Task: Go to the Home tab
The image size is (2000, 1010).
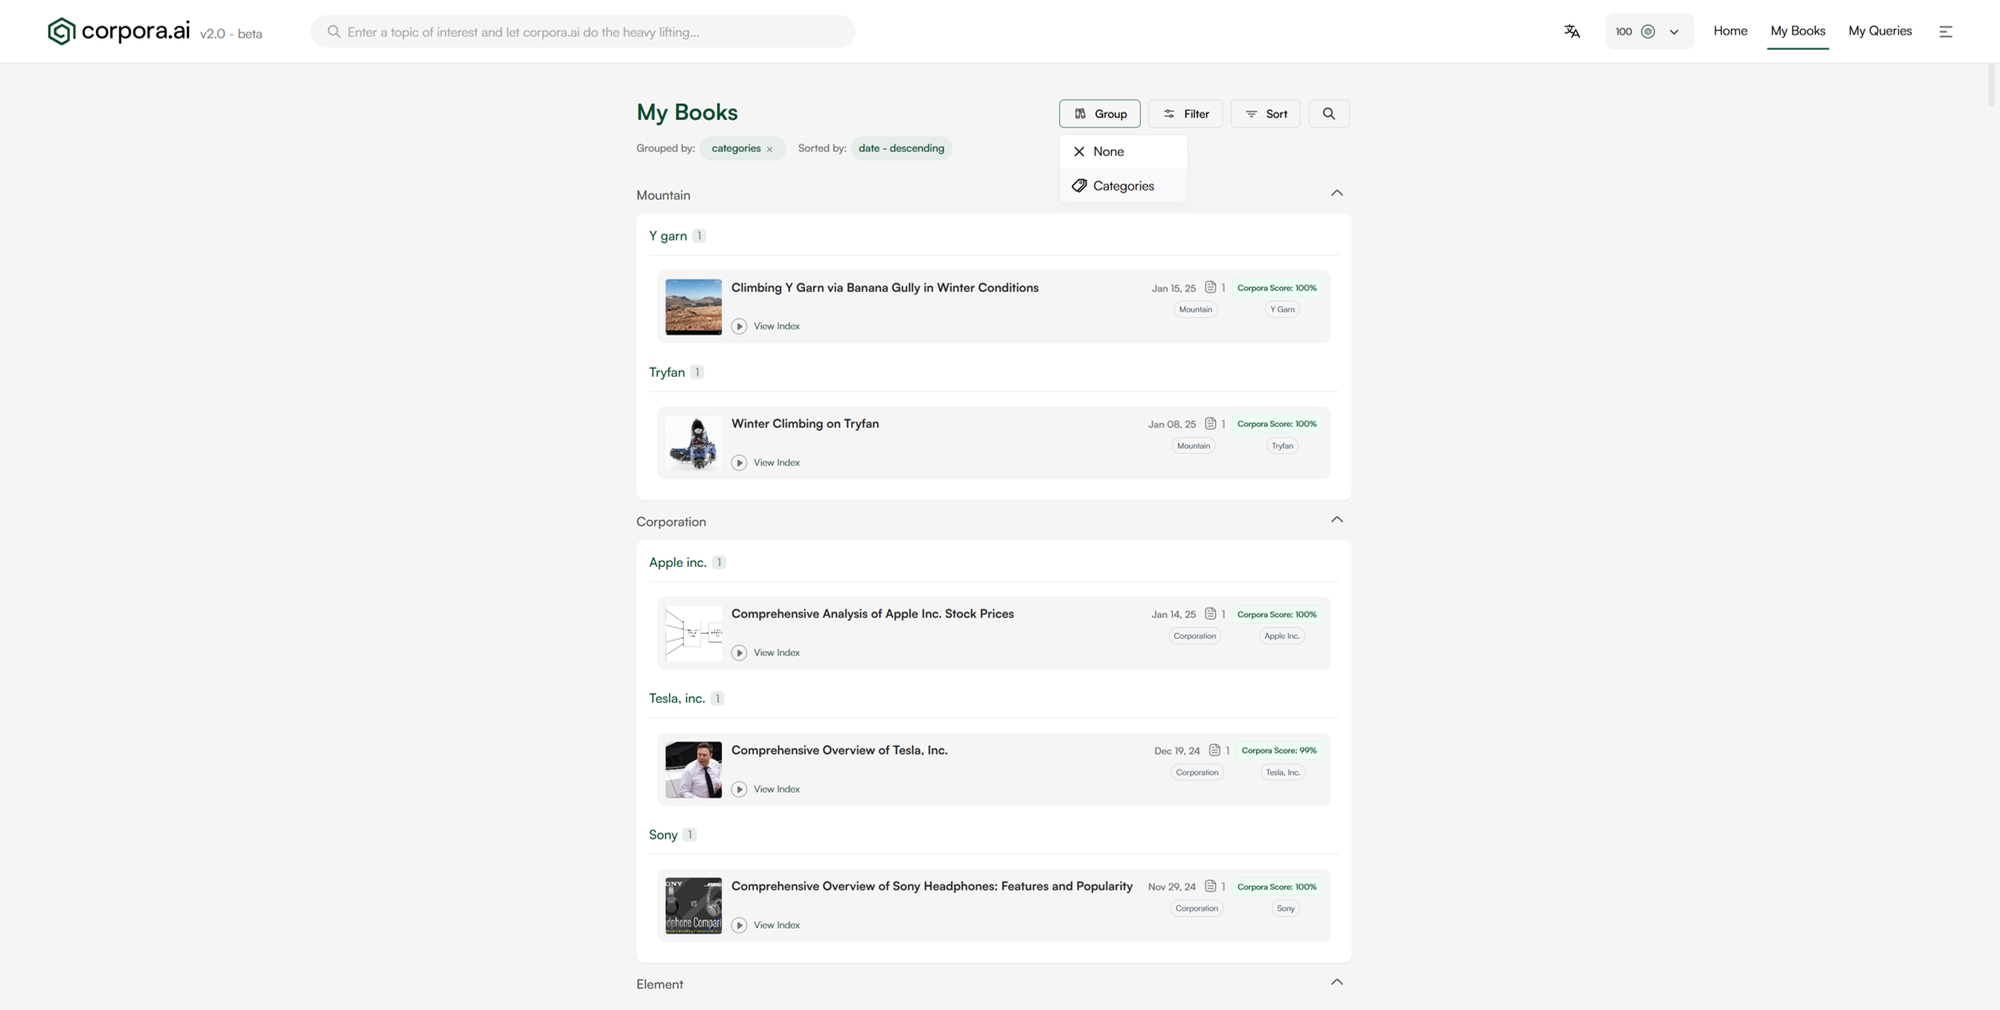Action: [1729, 31]
